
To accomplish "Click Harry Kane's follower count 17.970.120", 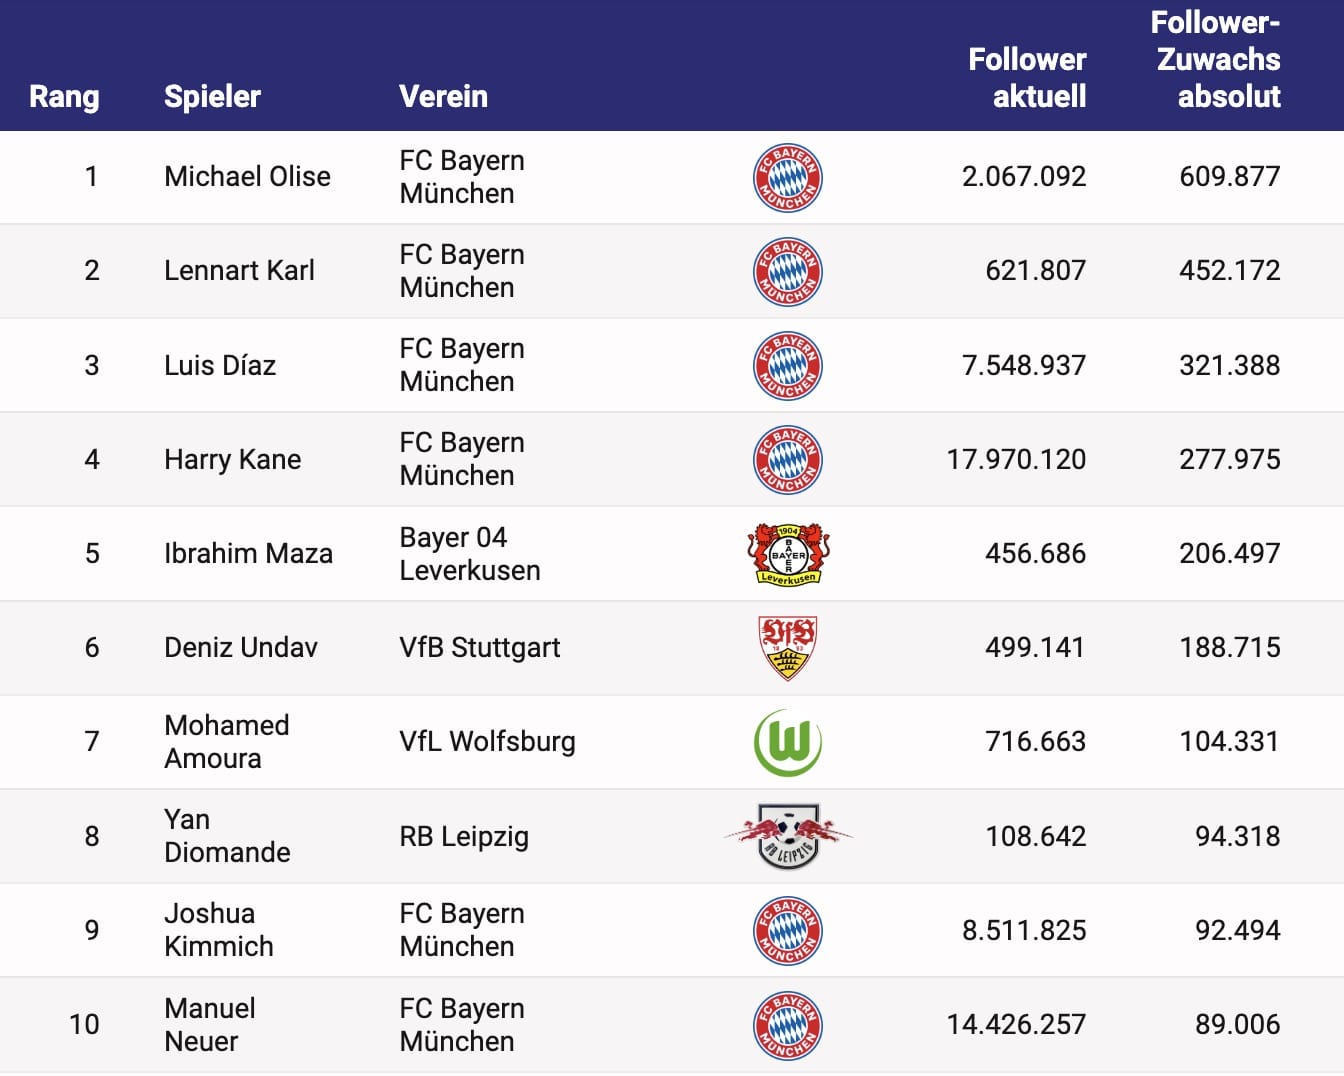I will click(x=1016, y=460).
